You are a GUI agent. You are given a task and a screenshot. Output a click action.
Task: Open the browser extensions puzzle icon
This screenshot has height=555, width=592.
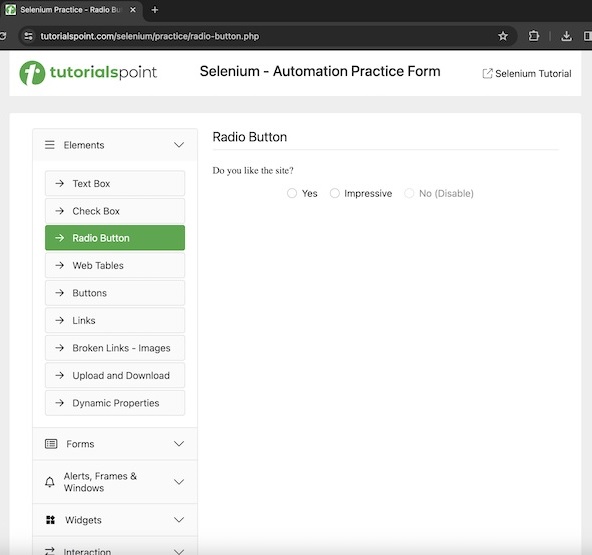pyautogui.click(x=533, y=36)
